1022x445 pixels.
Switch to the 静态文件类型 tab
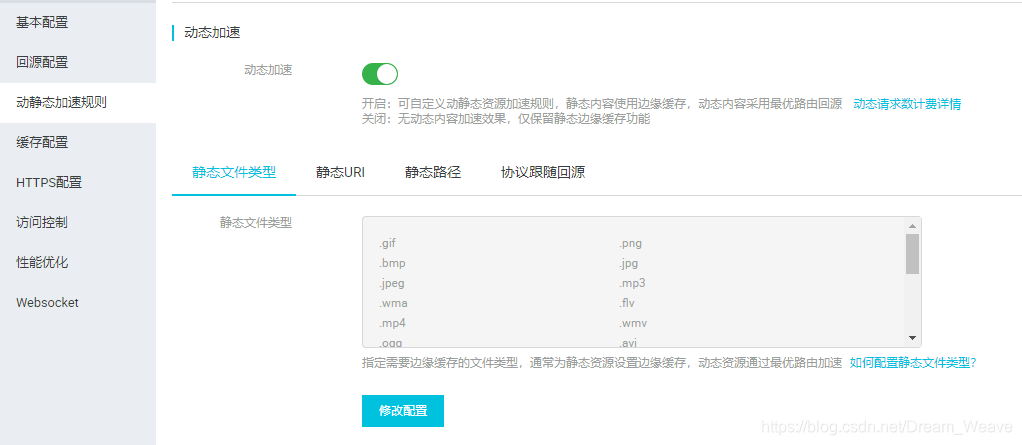[234, 173]
